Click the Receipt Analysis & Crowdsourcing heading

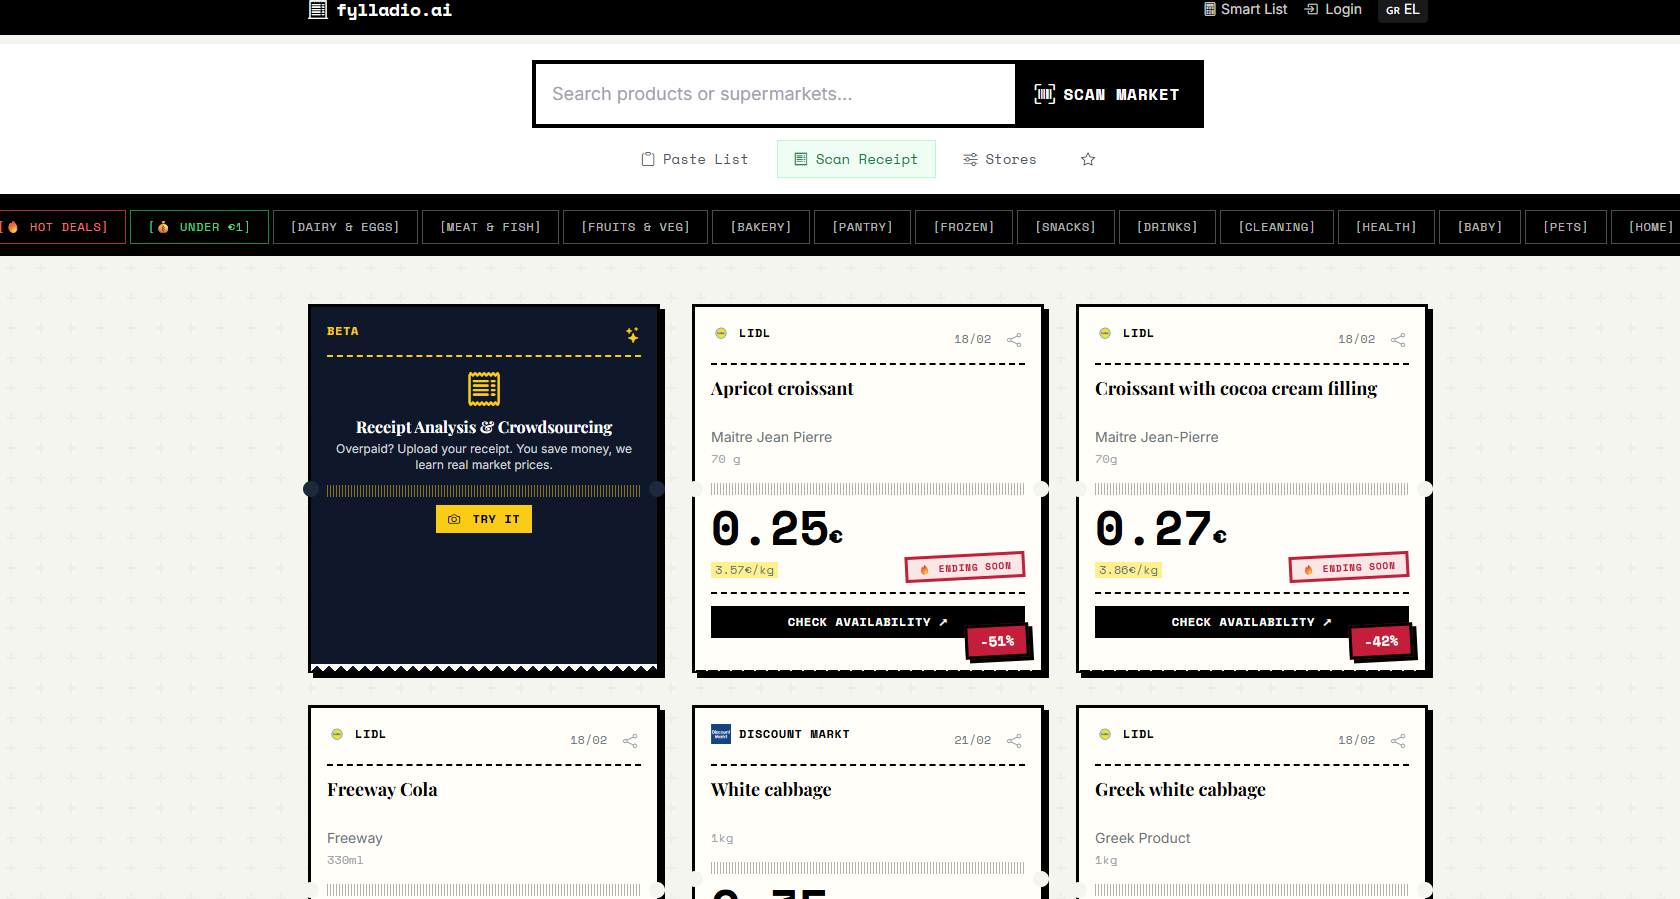(484, 427)
